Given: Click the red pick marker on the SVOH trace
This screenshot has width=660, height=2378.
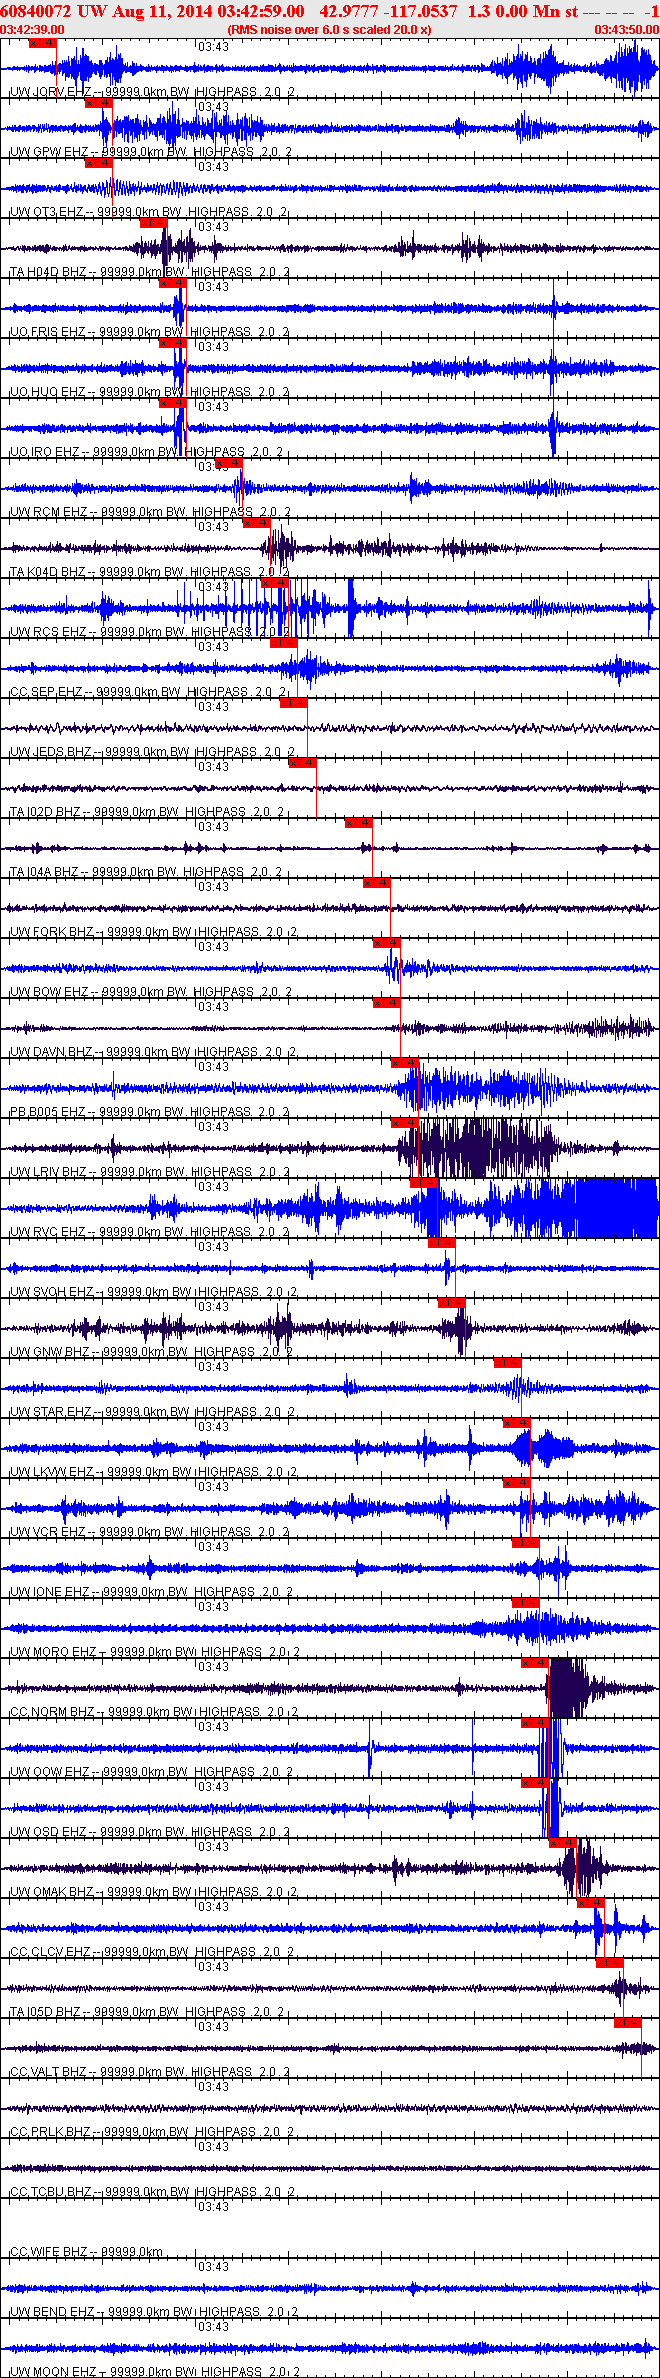Looking at the screenshot, I should (441, 1243).
